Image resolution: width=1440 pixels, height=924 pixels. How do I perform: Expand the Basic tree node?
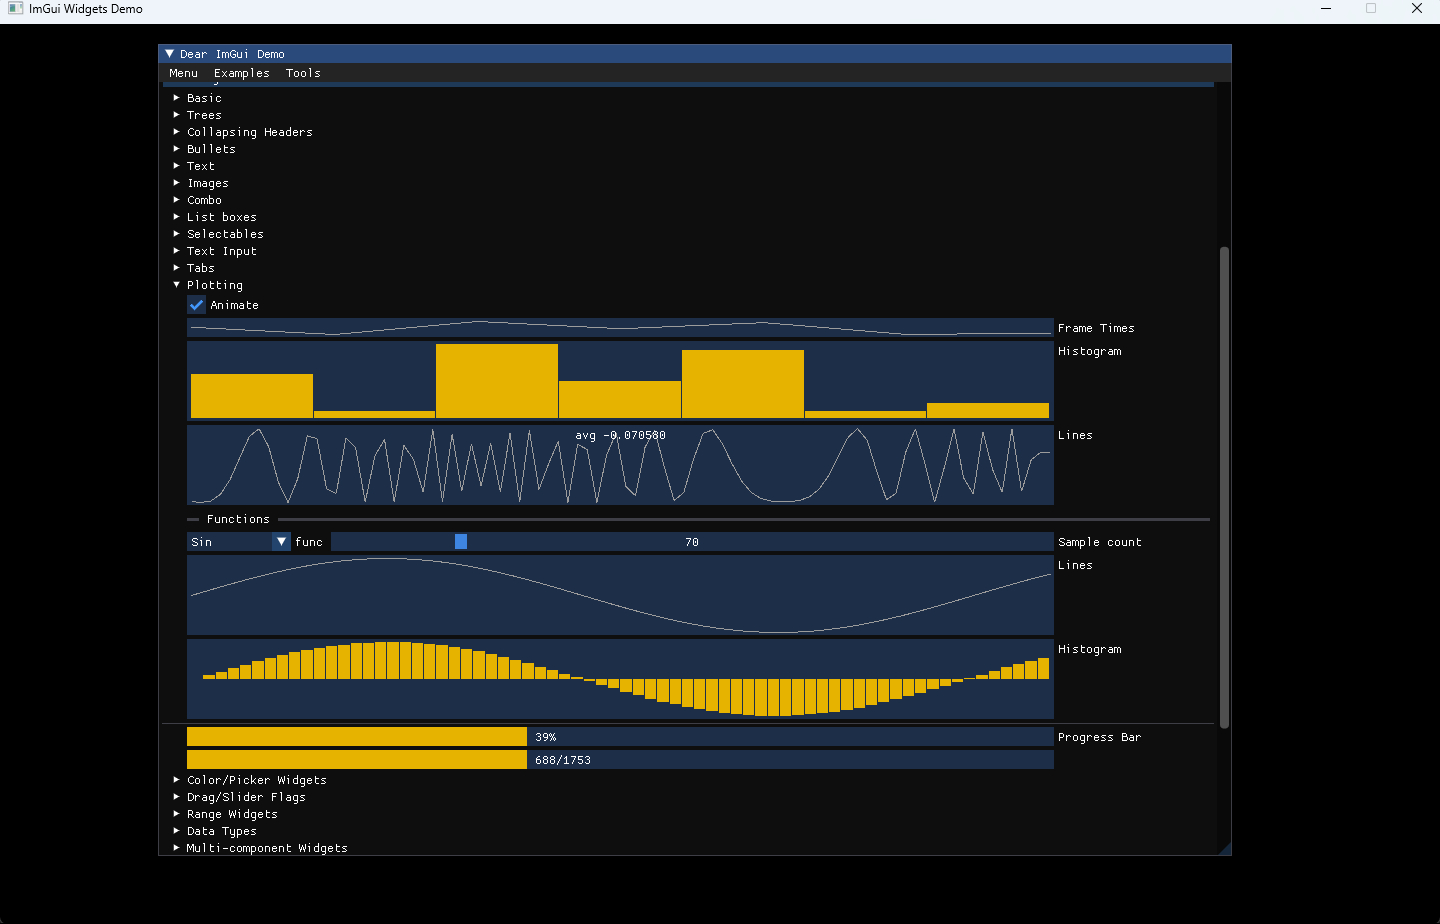pos(177,98)
